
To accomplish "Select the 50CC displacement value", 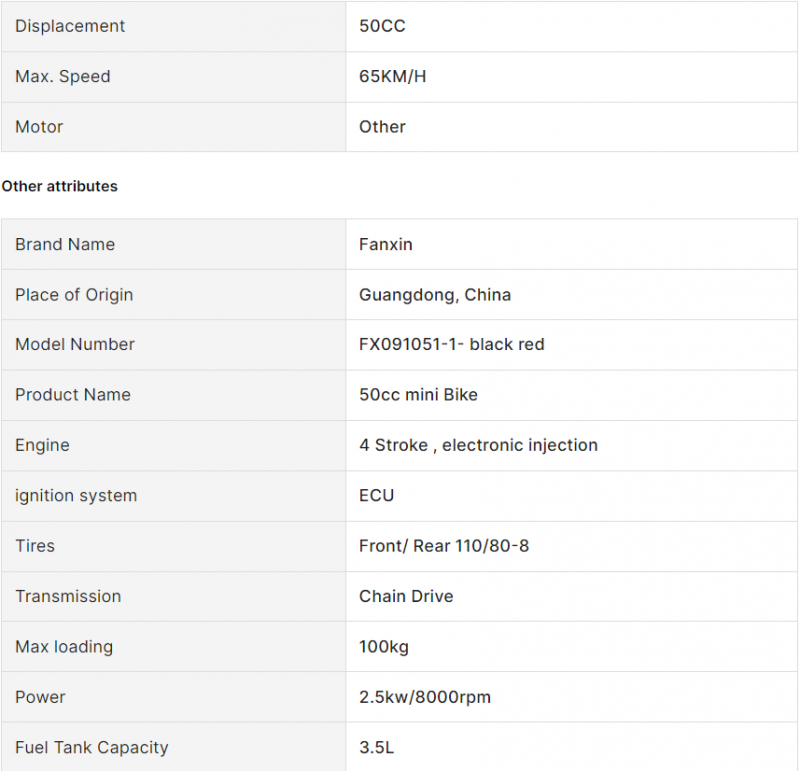I will click(x=382, y=26).
